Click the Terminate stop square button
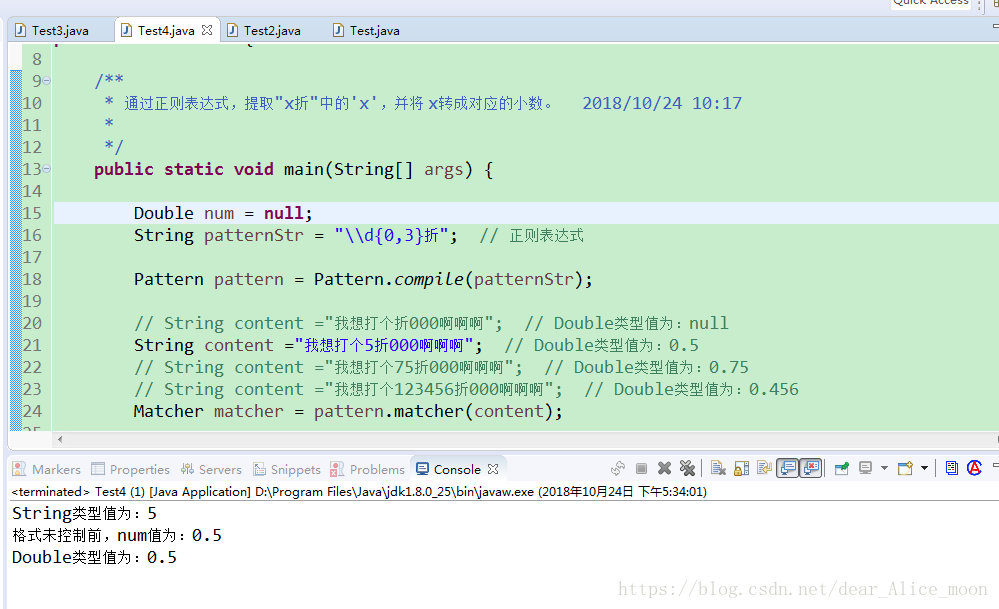The width and height of the screenshot is (999, 609). (642, 469)
